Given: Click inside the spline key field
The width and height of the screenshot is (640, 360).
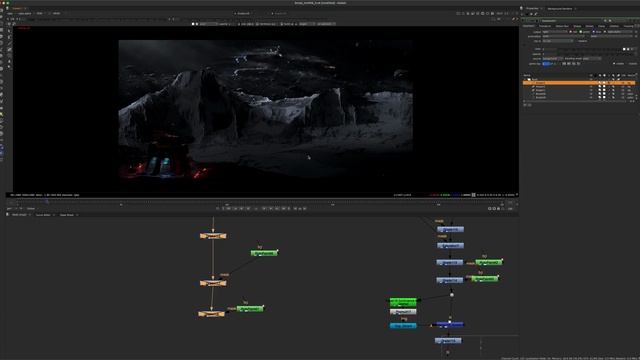Looking at the screenshot, I should pyautogui.click(x=547, y=64).
